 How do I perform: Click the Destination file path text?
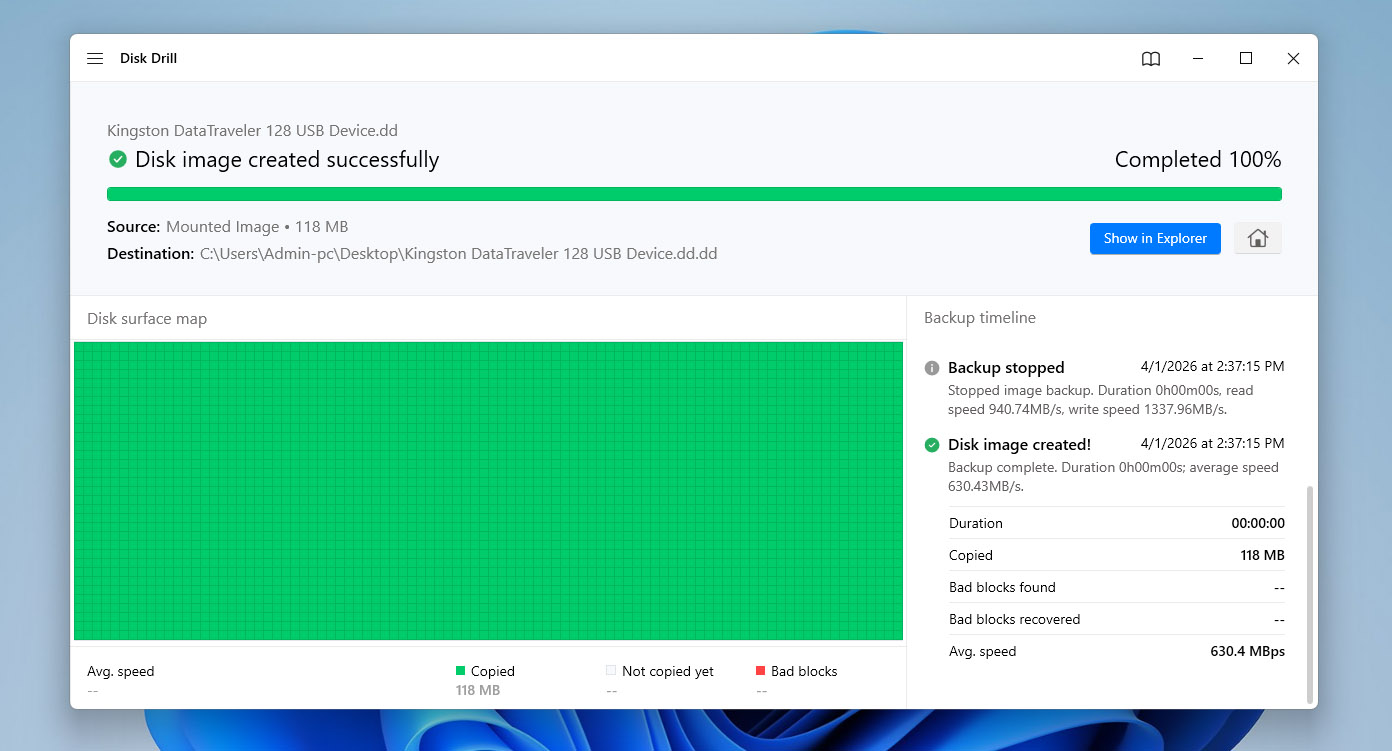pyautogui.click(x=458, y=254)
